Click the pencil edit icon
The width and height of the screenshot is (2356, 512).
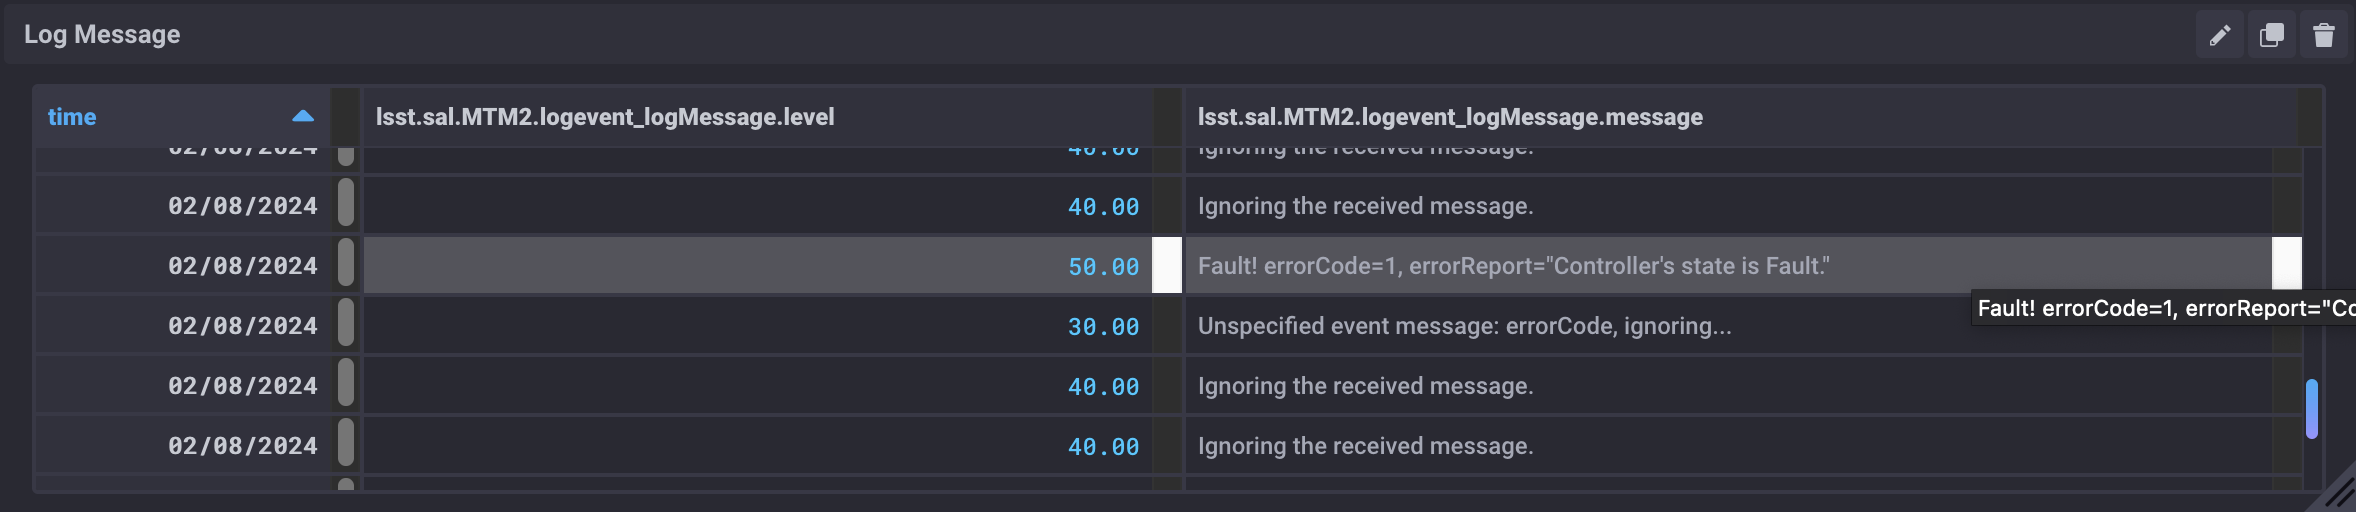point(2219,36)
